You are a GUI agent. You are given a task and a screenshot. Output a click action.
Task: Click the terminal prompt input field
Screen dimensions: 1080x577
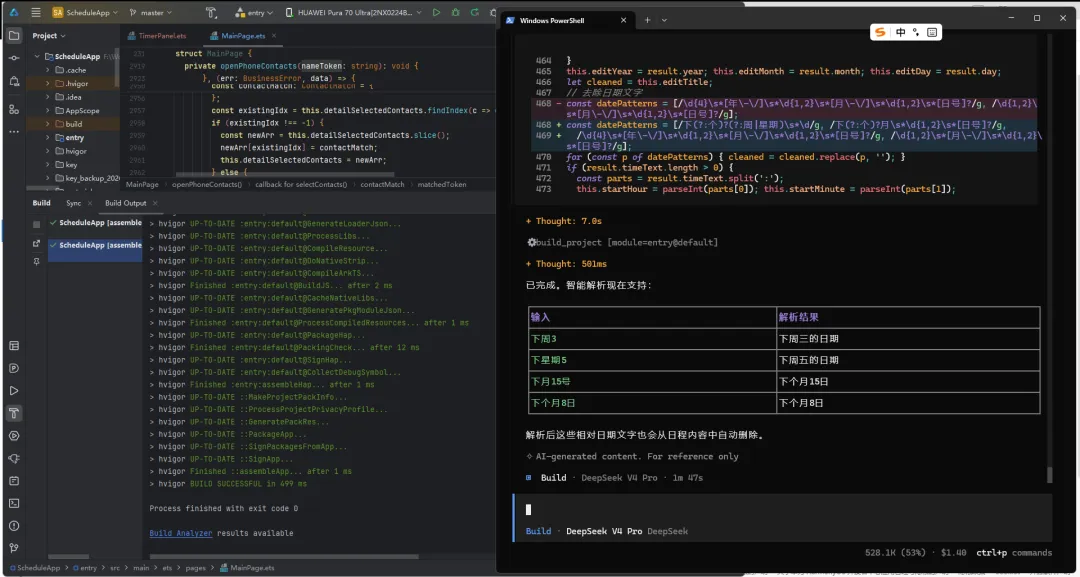click(782, 510)
